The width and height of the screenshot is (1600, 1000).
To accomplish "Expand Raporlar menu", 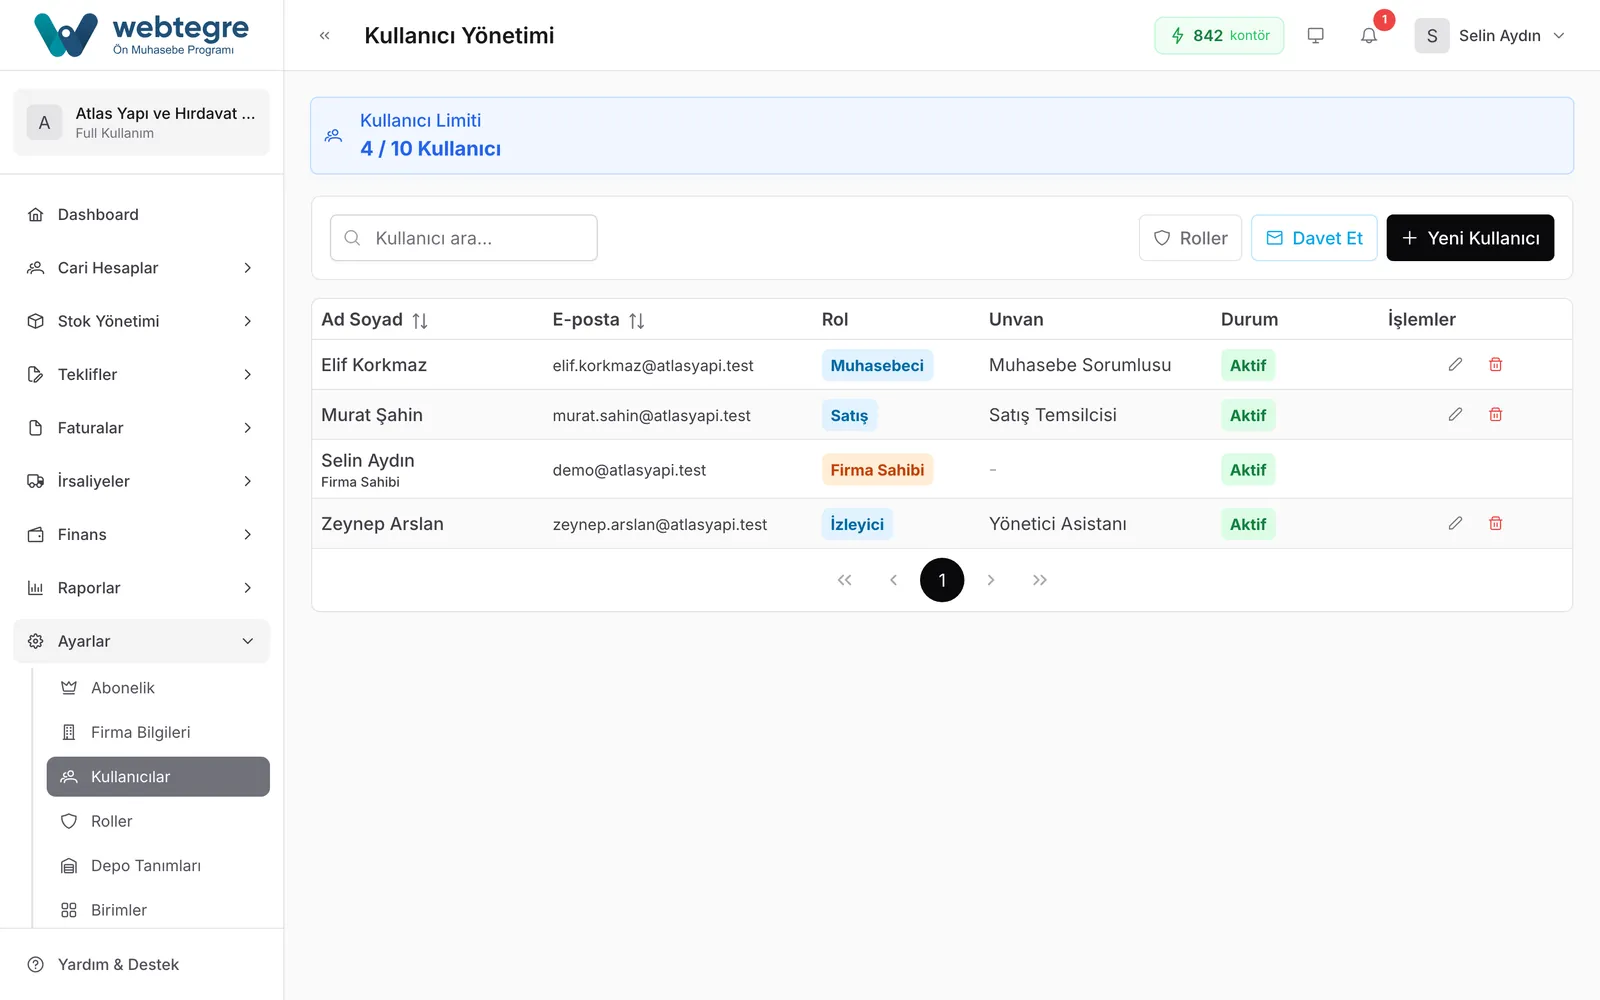I will (x=142, y=588).
